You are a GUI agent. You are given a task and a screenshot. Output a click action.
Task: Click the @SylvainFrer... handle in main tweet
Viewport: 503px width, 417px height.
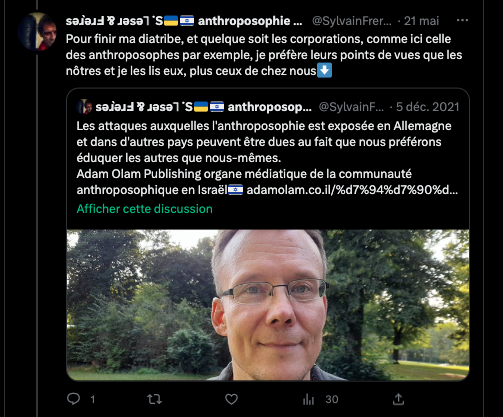352,21
